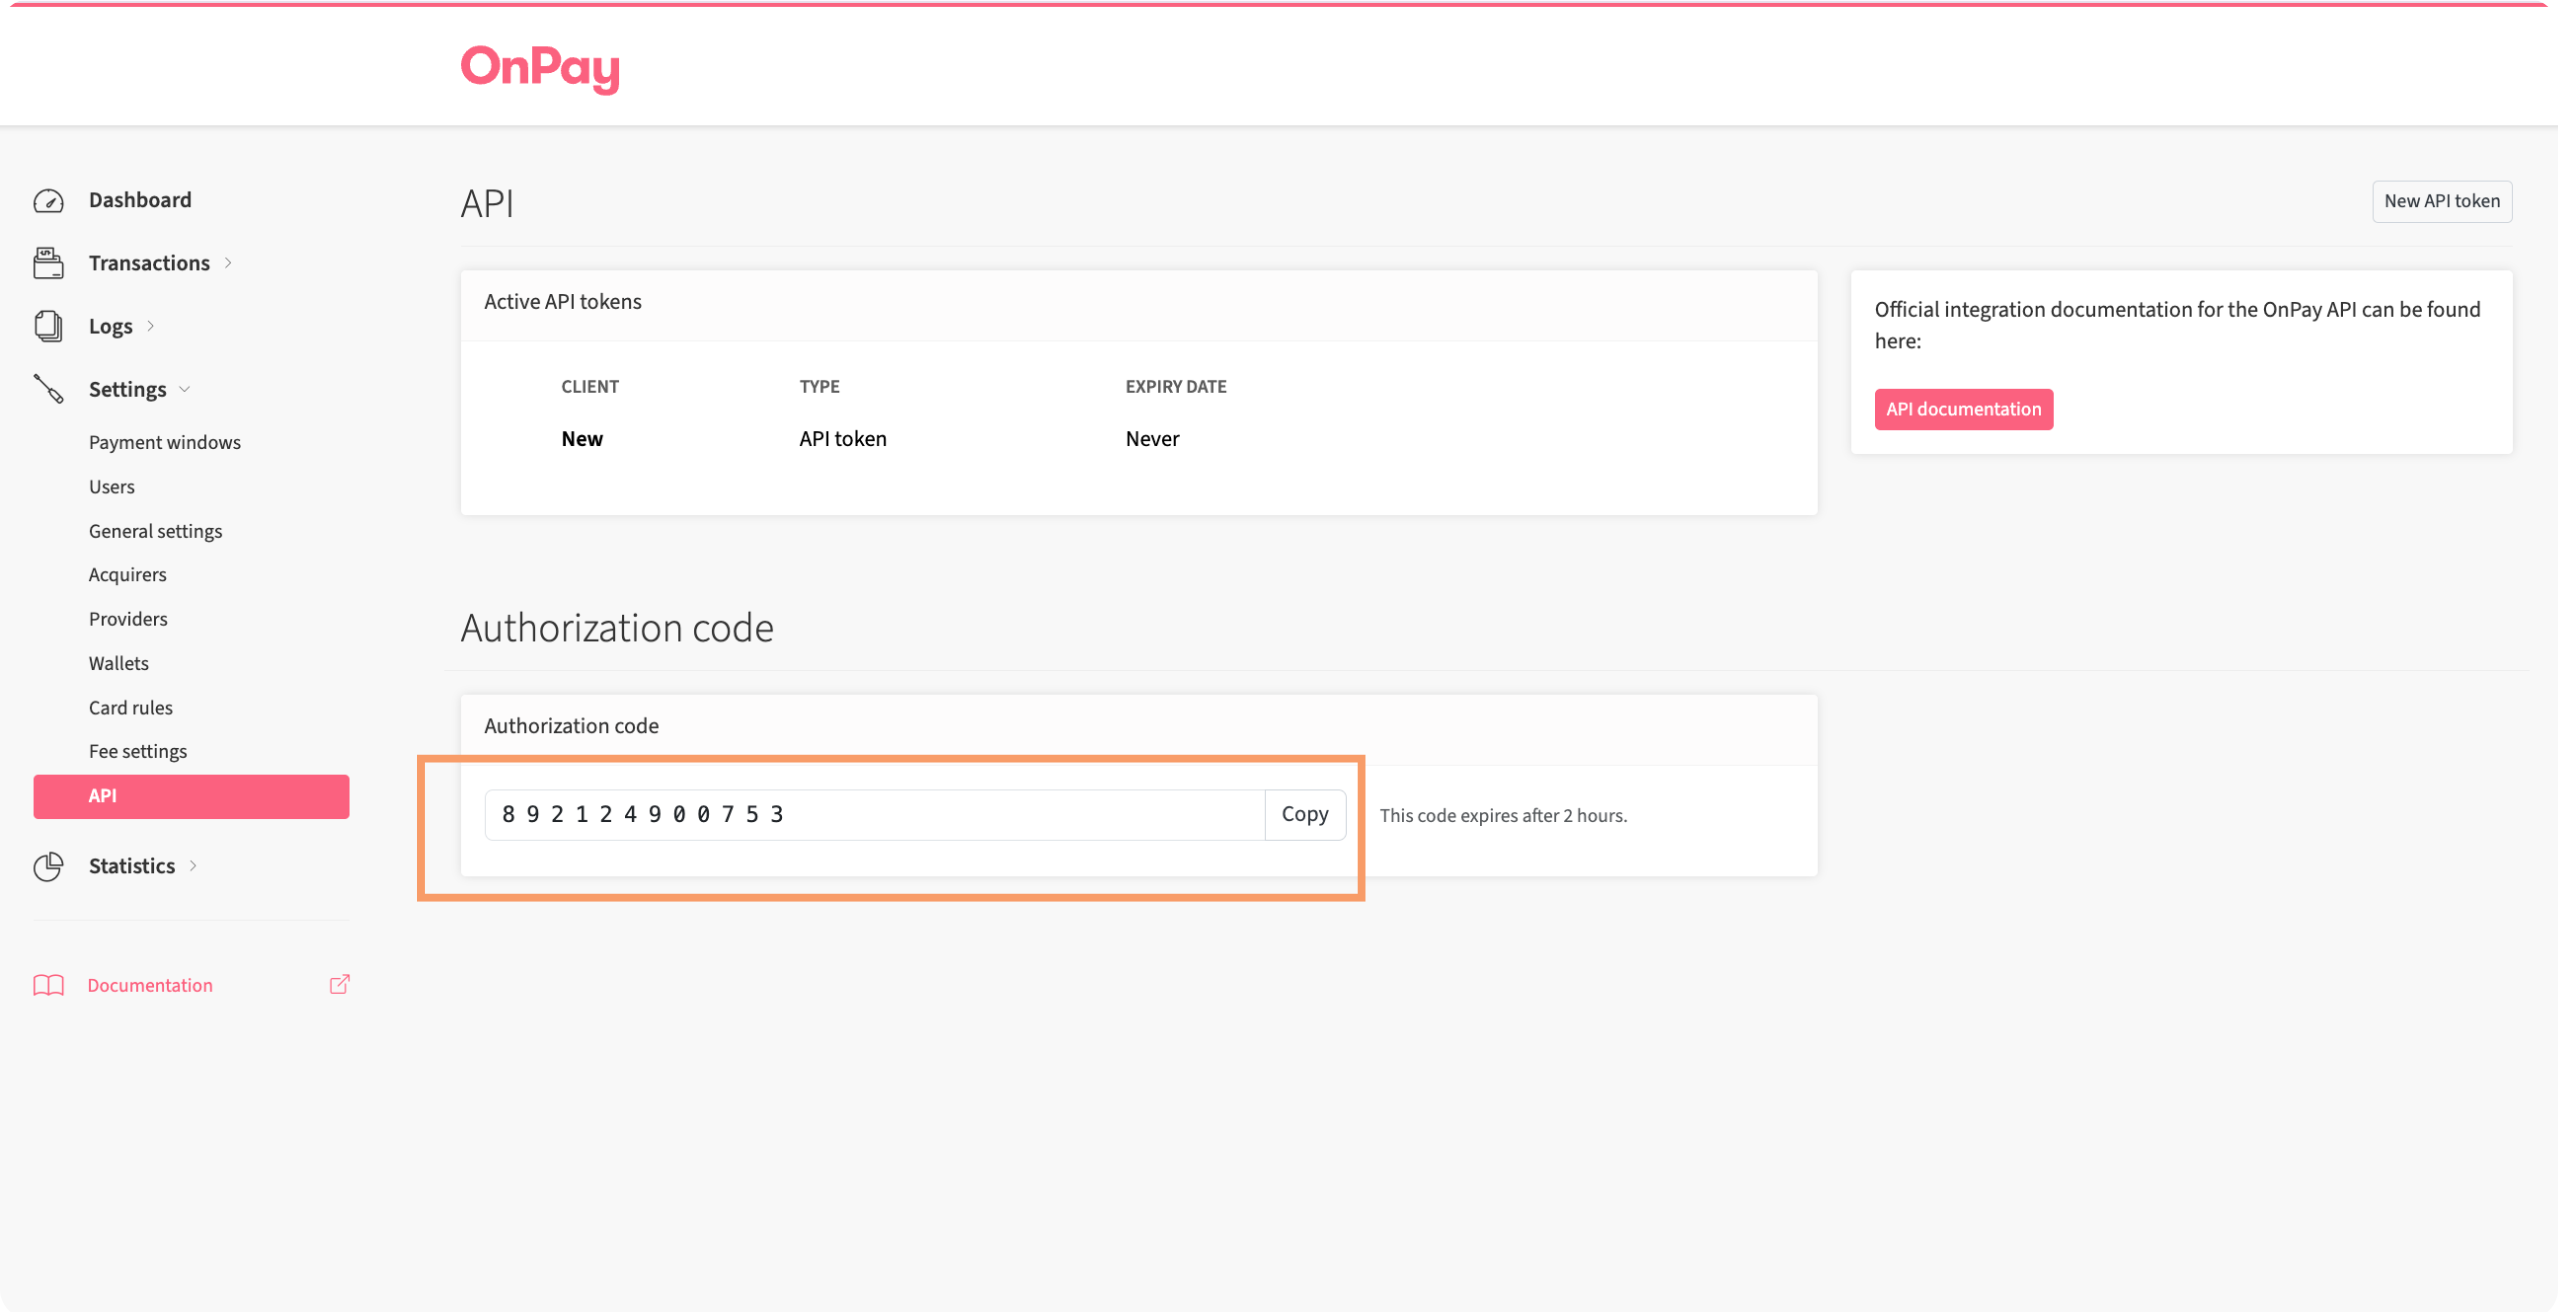
Task: Open the API documentation
Action: pyautogui.click(x=1963, y=409)
